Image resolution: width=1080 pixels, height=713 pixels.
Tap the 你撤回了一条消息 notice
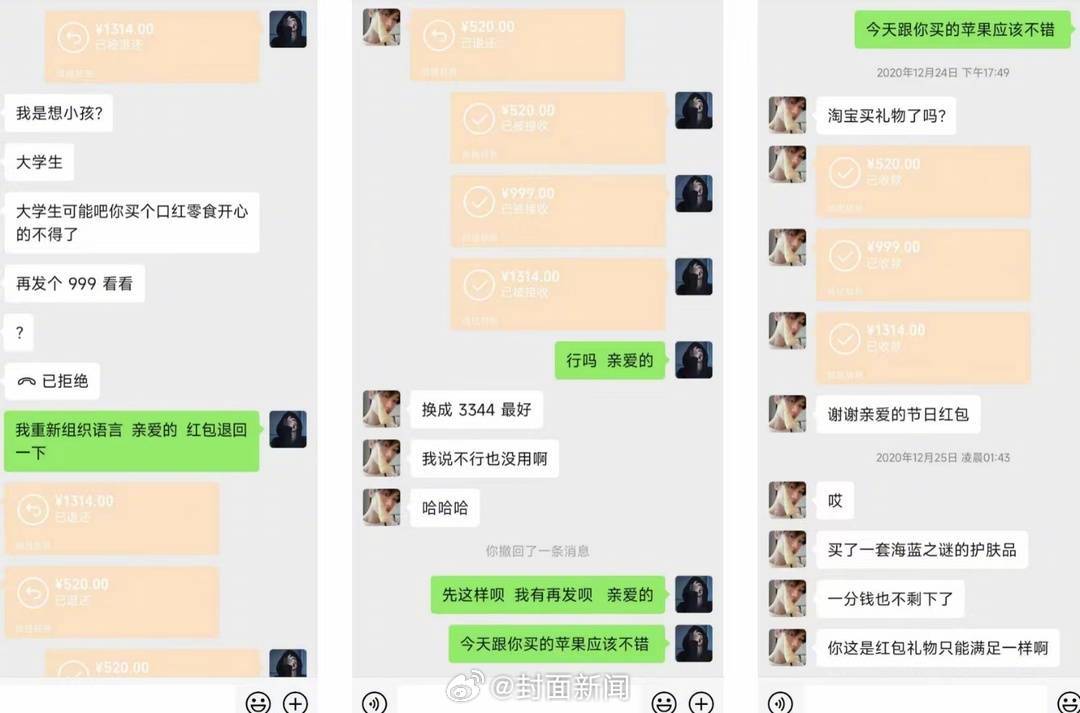tap(537, 551)
